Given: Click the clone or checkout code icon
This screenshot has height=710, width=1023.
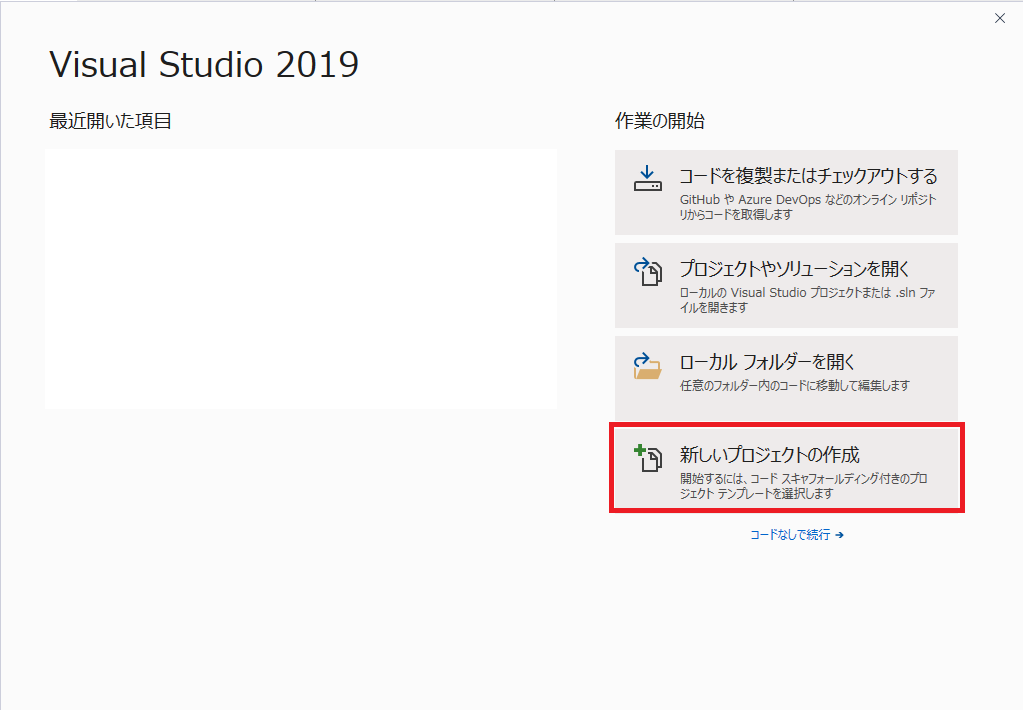Looking at the screenshot, I should 649,180.
